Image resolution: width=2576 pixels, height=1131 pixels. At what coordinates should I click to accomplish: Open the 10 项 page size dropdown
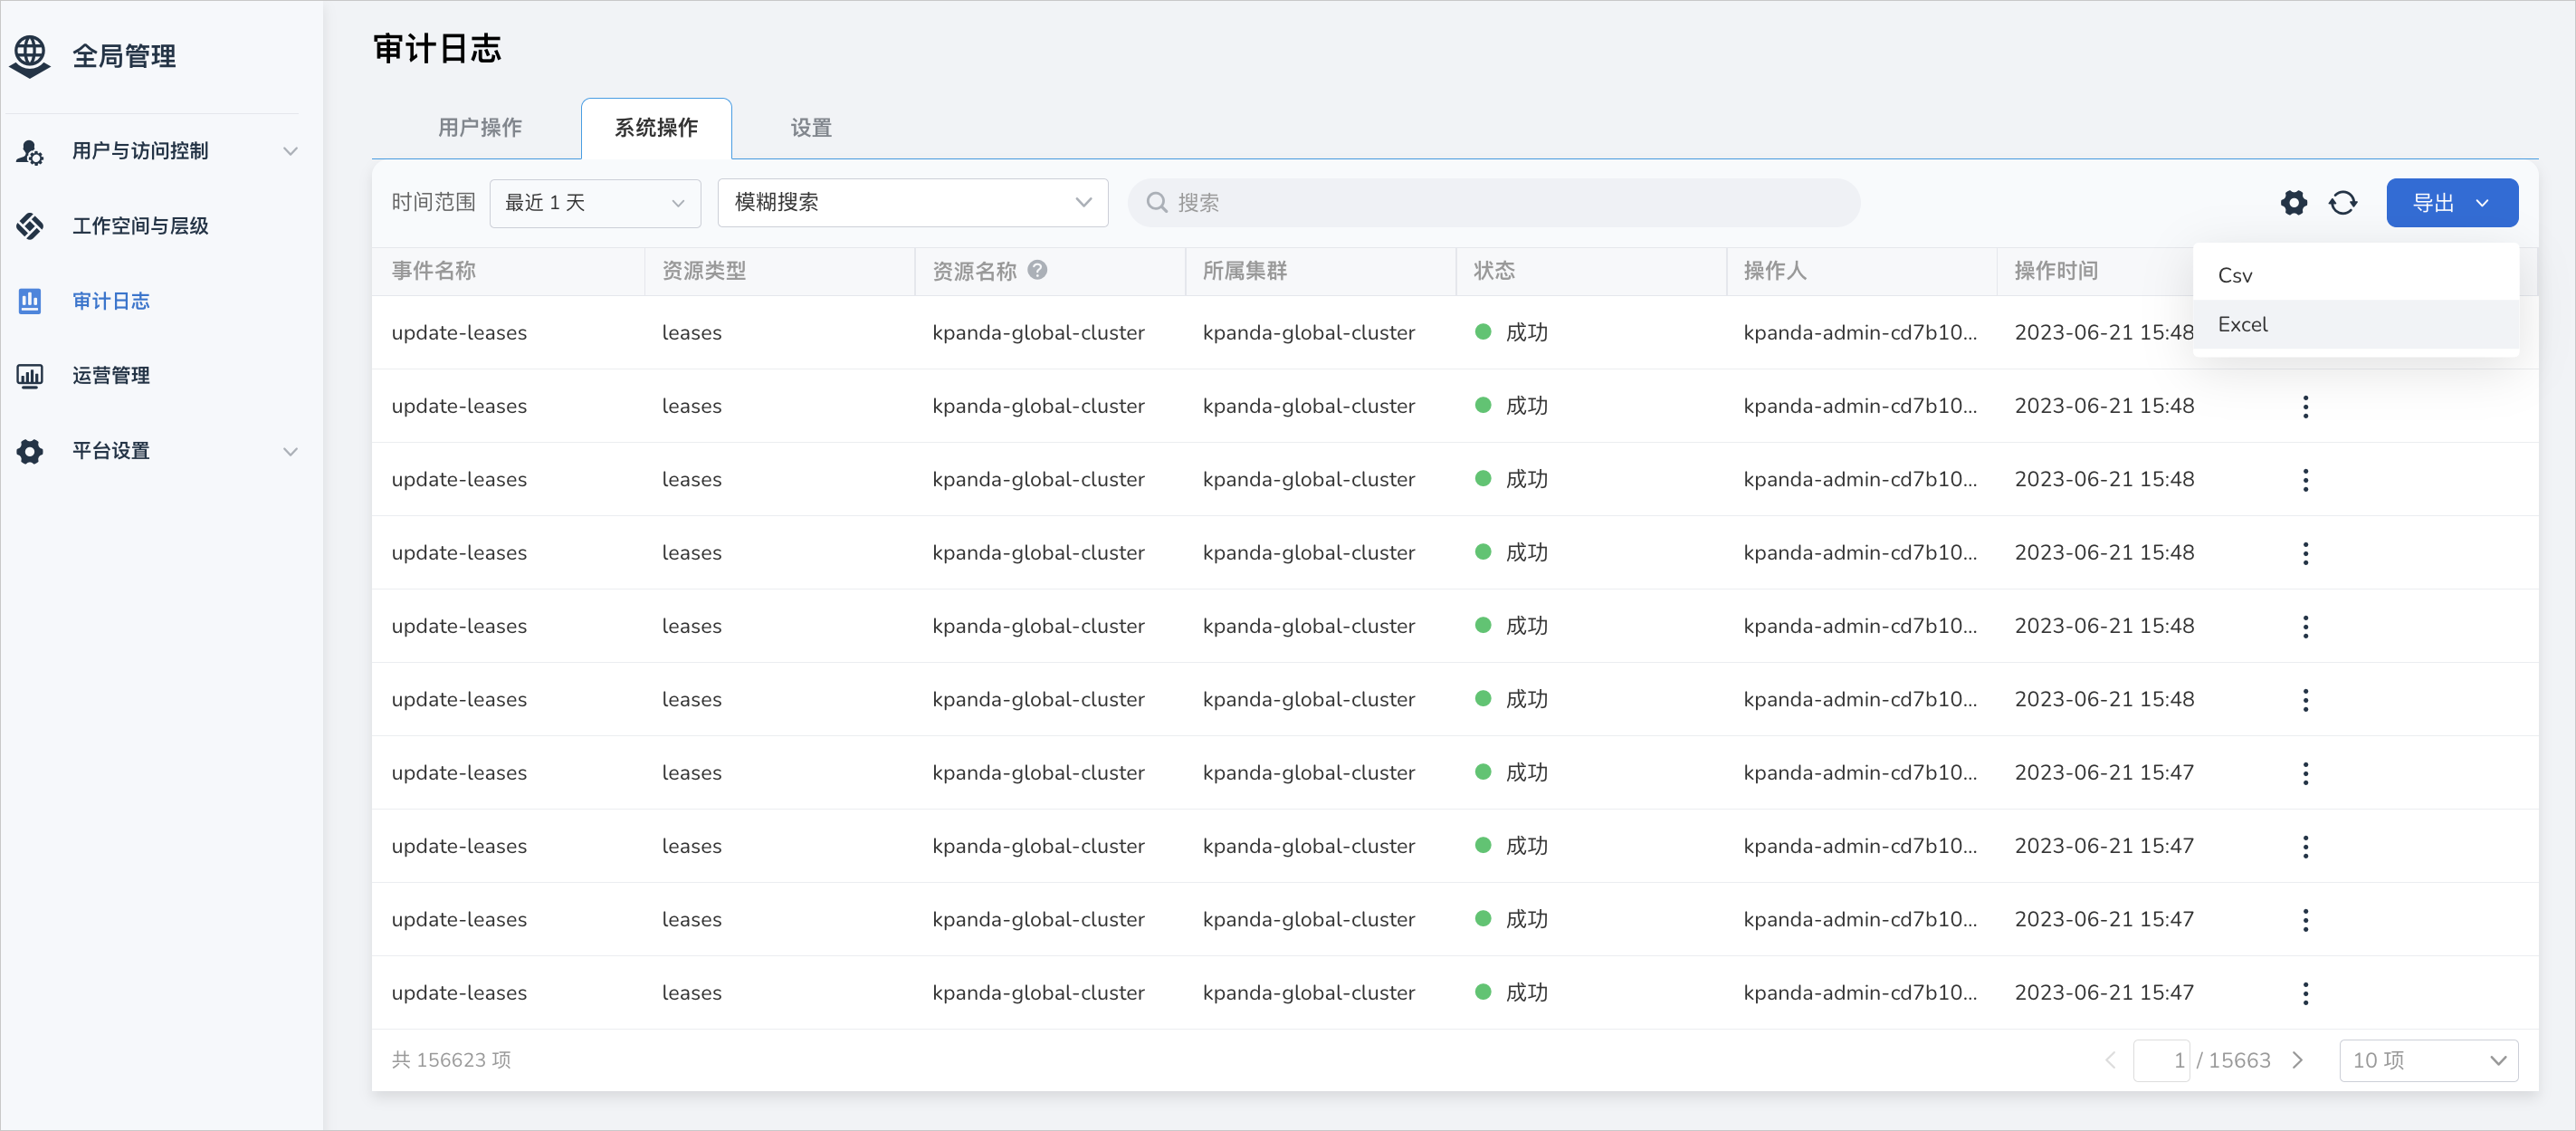(2428, 1060)
